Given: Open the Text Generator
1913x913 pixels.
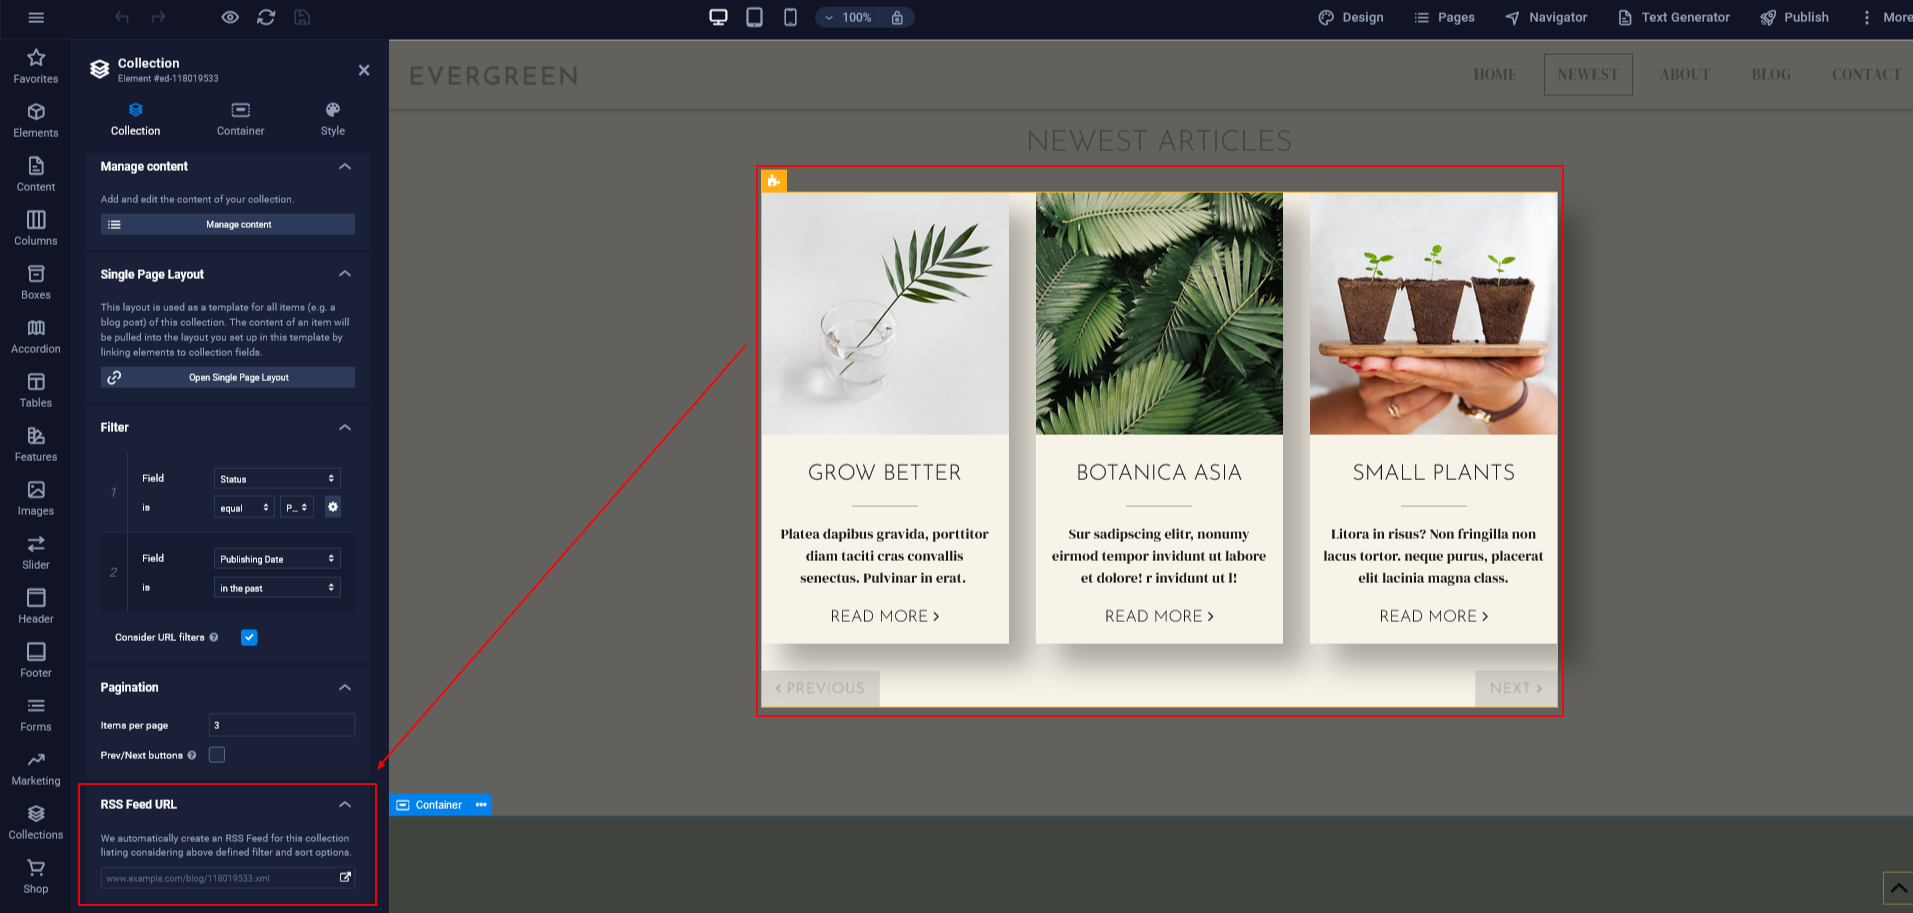Looking at the screenshot, I should (x=1674, y=17).
